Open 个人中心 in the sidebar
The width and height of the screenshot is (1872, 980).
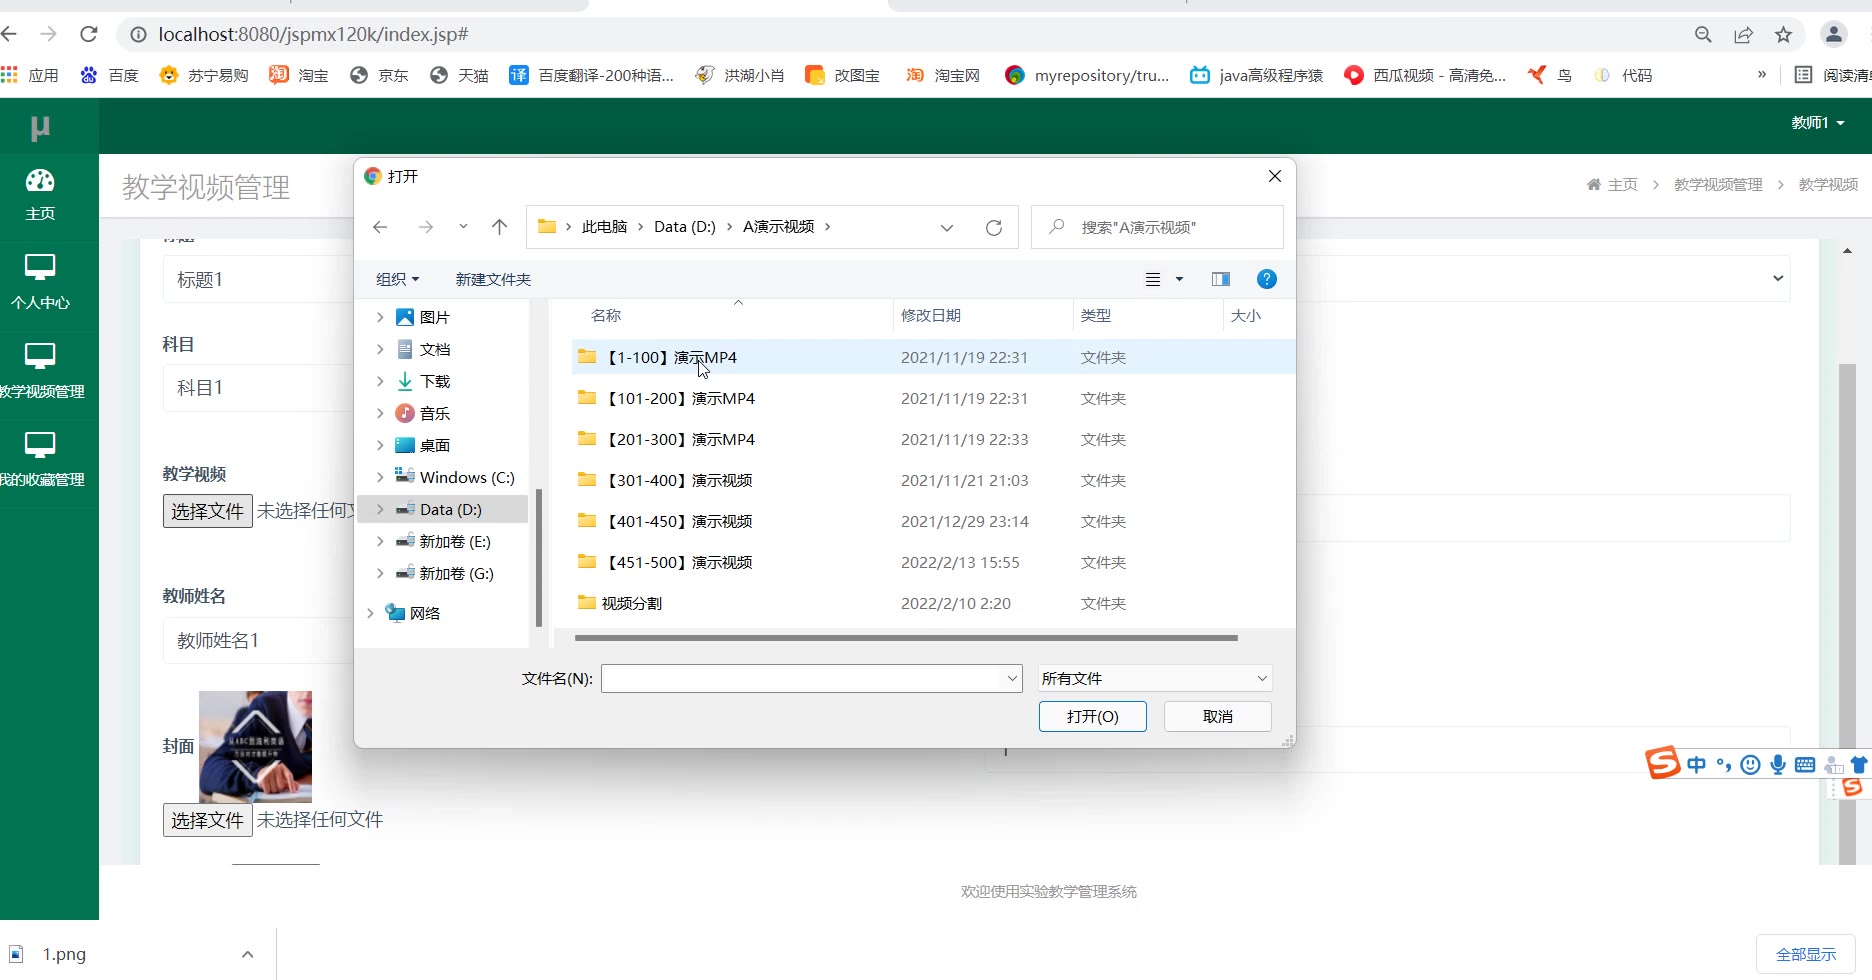[40, 282]
